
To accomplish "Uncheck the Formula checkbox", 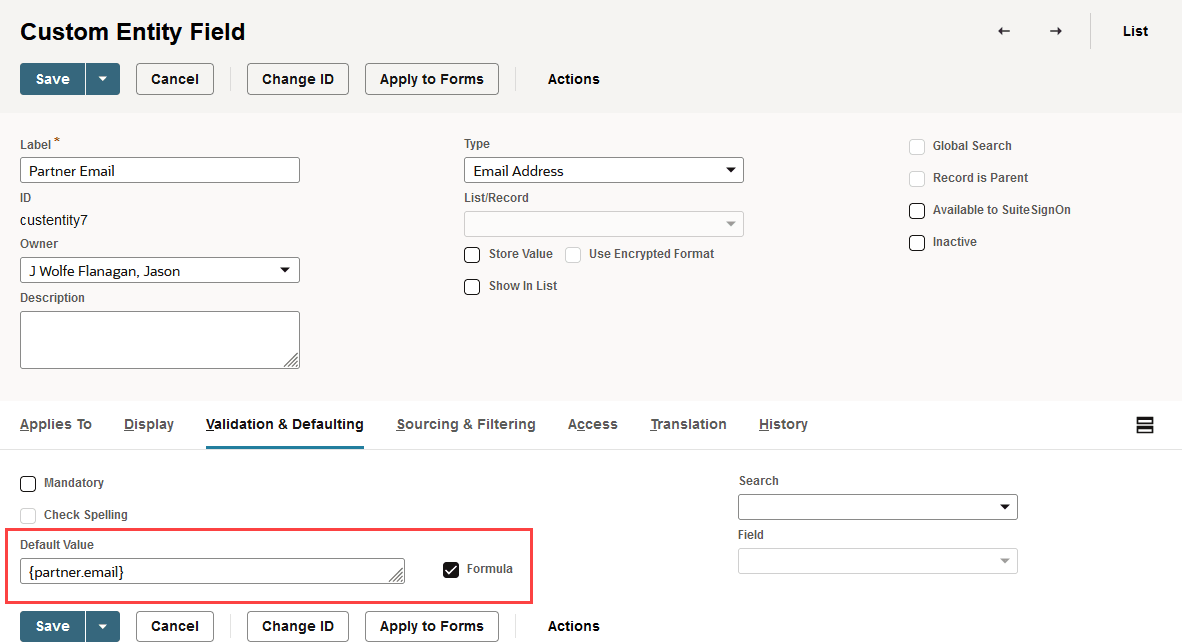I will pos(451,570).
